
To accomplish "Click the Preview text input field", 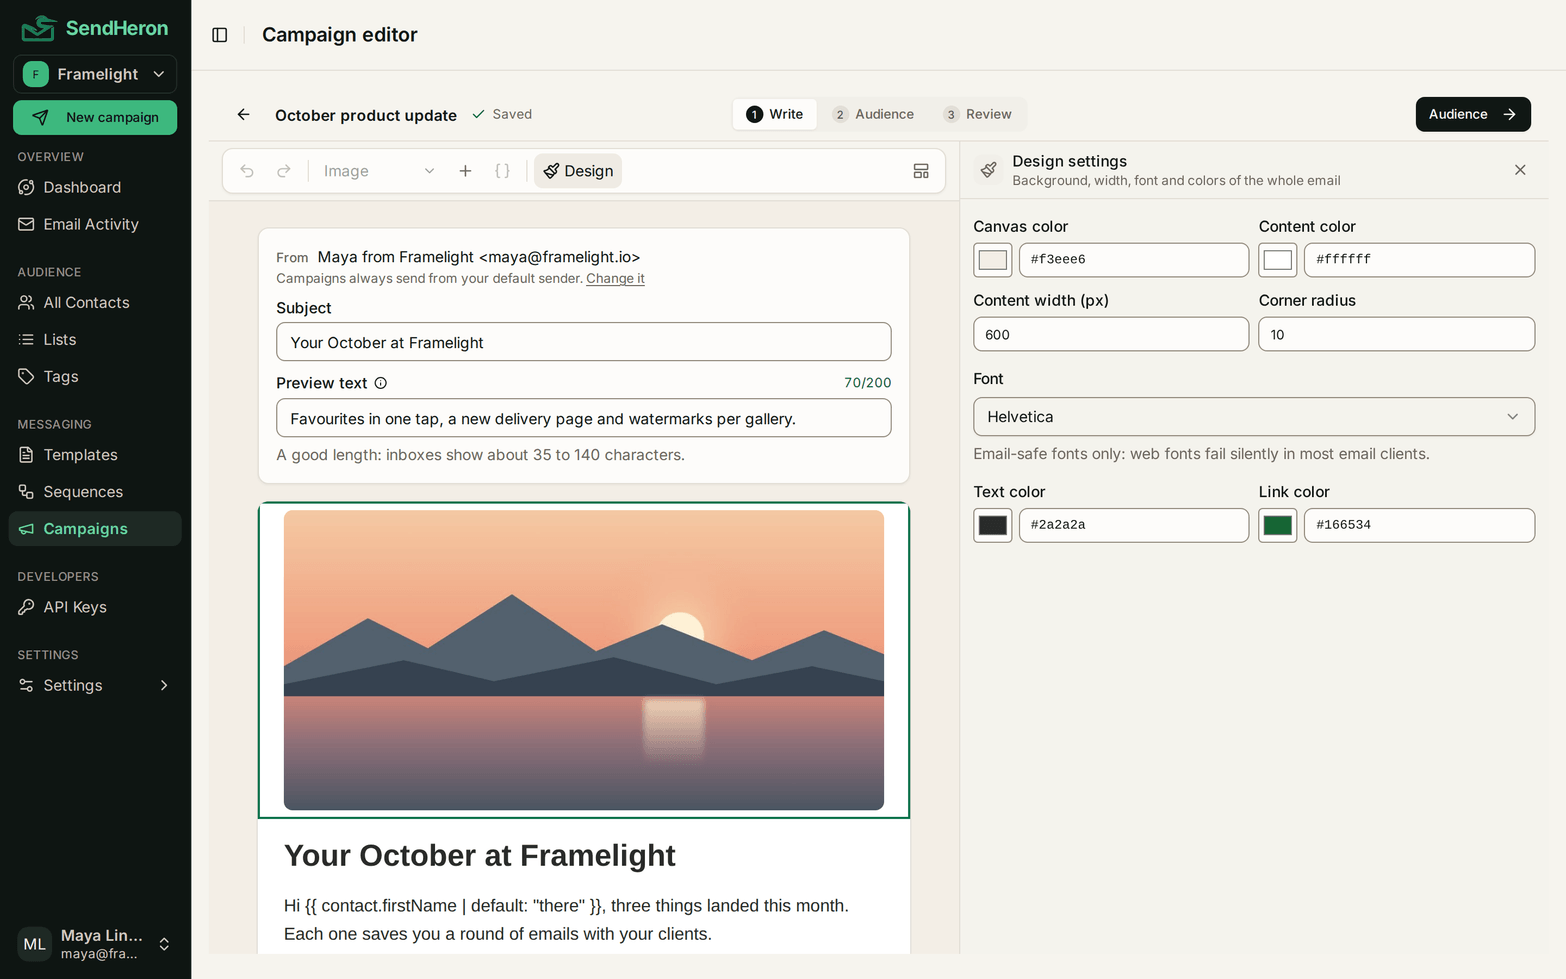I will 584,418.
